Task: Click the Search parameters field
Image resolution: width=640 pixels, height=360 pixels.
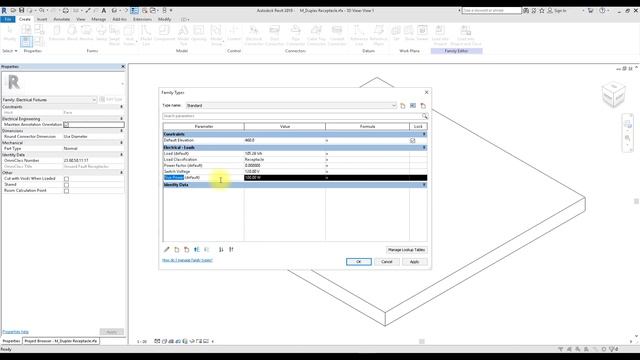Action: (292, 116)
